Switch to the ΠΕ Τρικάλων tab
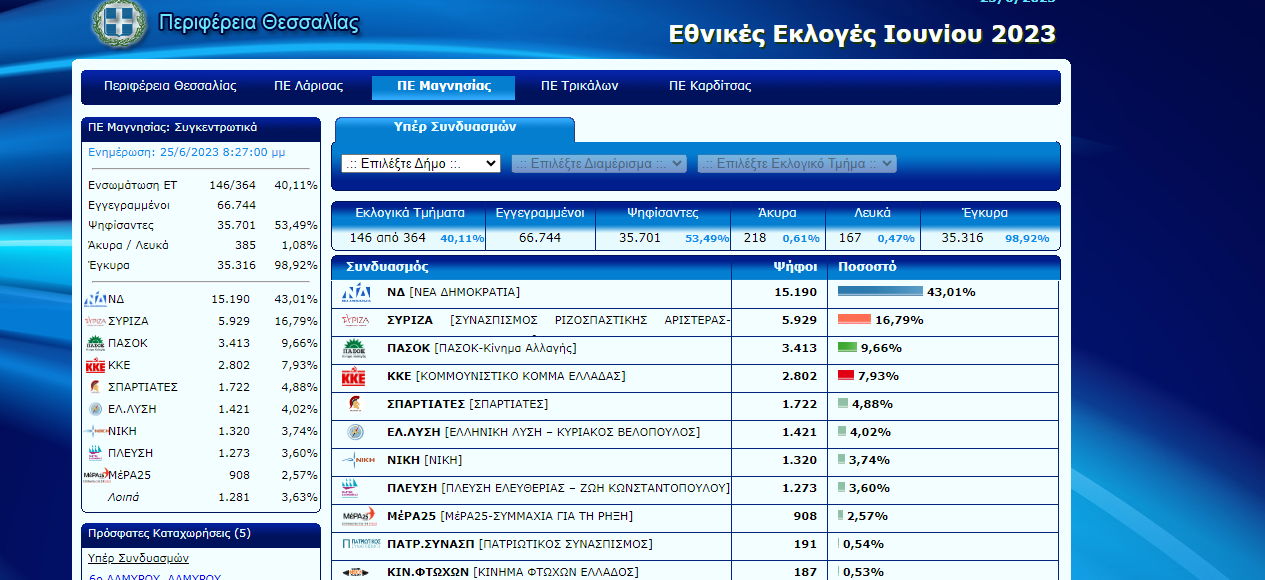The image size is (1265, 580). [x=579, y=86]
